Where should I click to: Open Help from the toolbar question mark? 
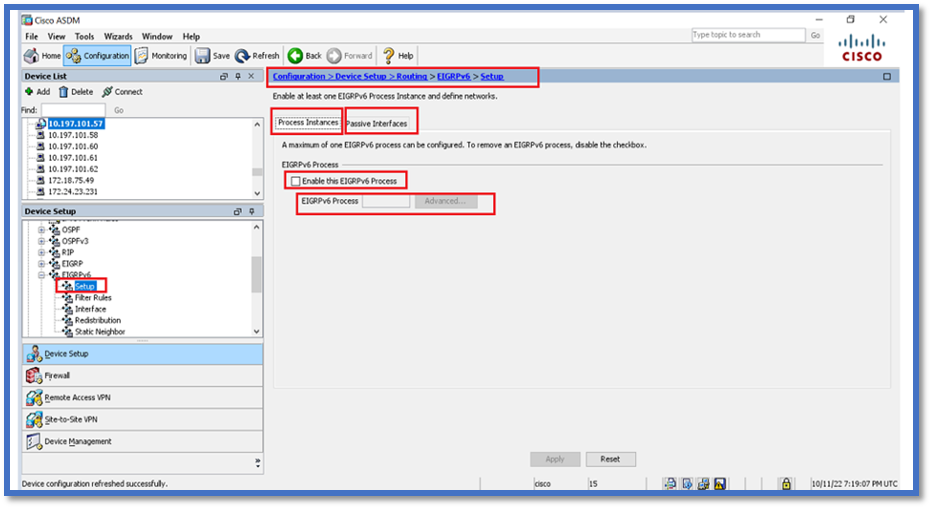click(398, 56)
